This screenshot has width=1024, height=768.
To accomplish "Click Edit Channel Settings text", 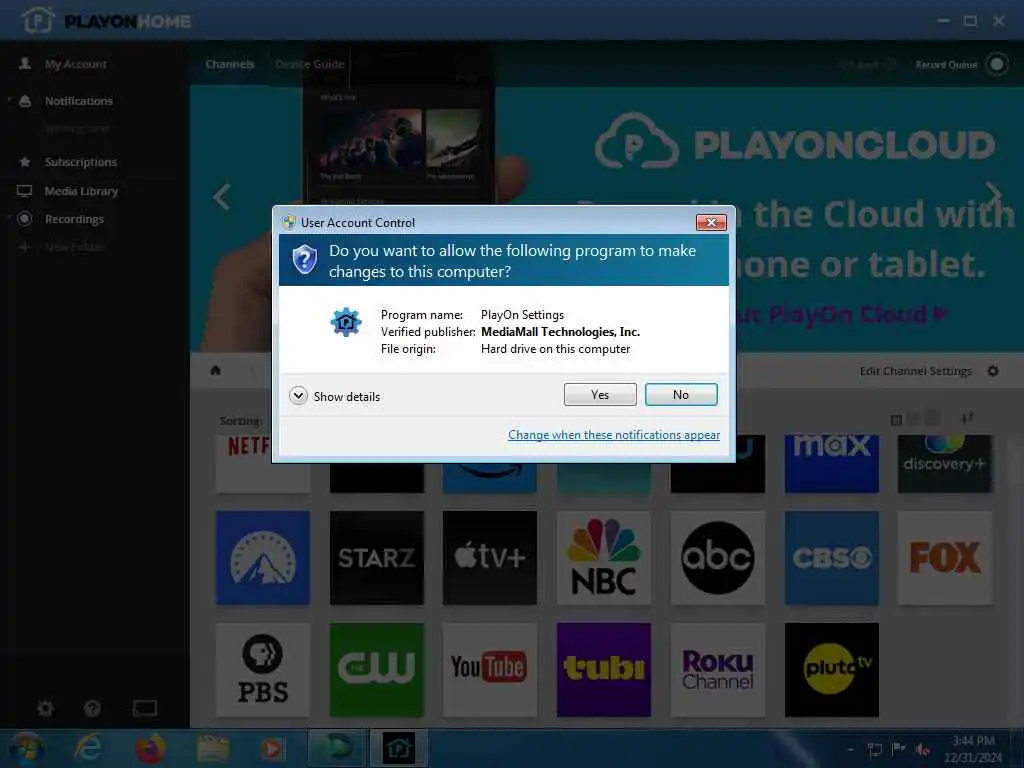I will click(915, 371).
